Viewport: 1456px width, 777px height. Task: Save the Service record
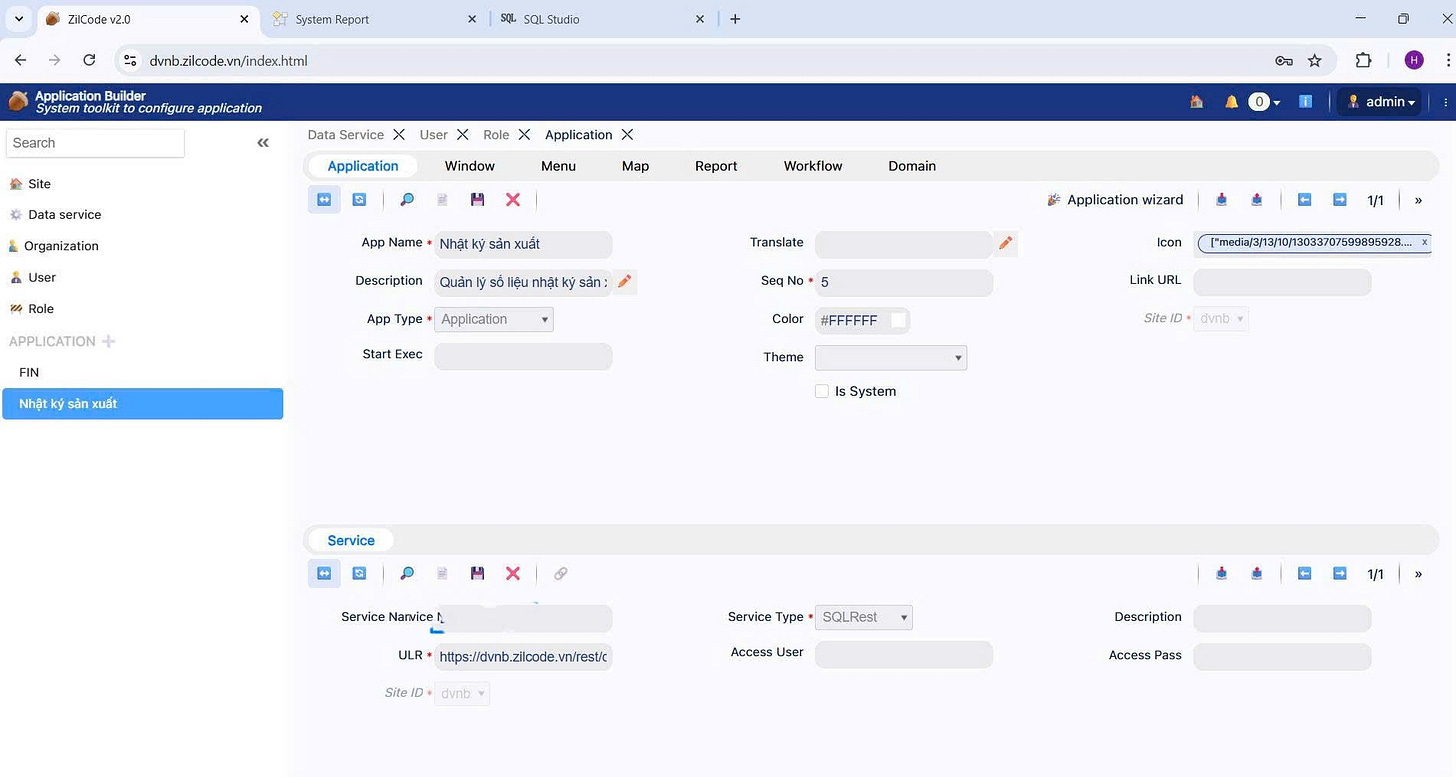(477, 574)
